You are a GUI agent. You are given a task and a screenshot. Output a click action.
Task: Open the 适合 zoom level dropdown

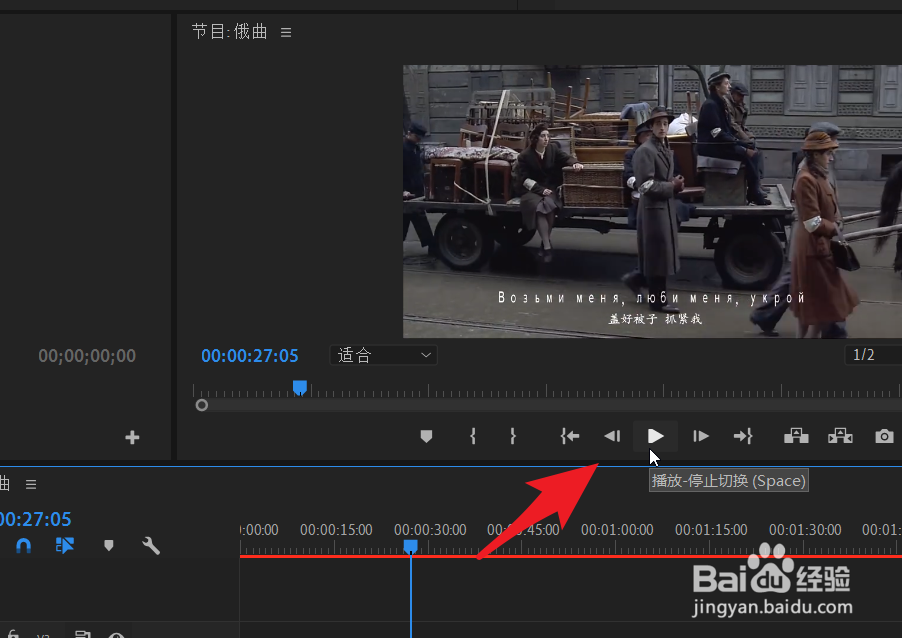click(x=383, y=355)
